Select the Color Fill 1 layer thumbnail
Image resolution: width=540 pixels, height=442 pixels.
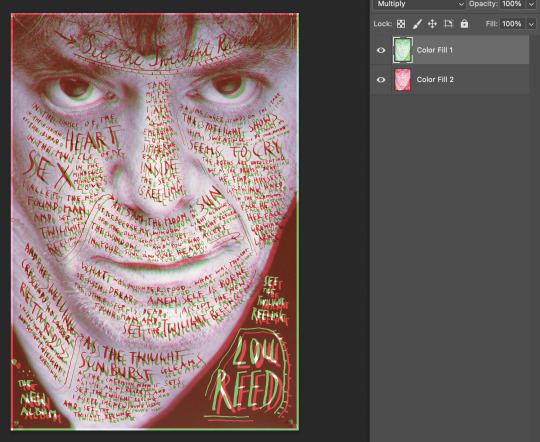(403, 50)
